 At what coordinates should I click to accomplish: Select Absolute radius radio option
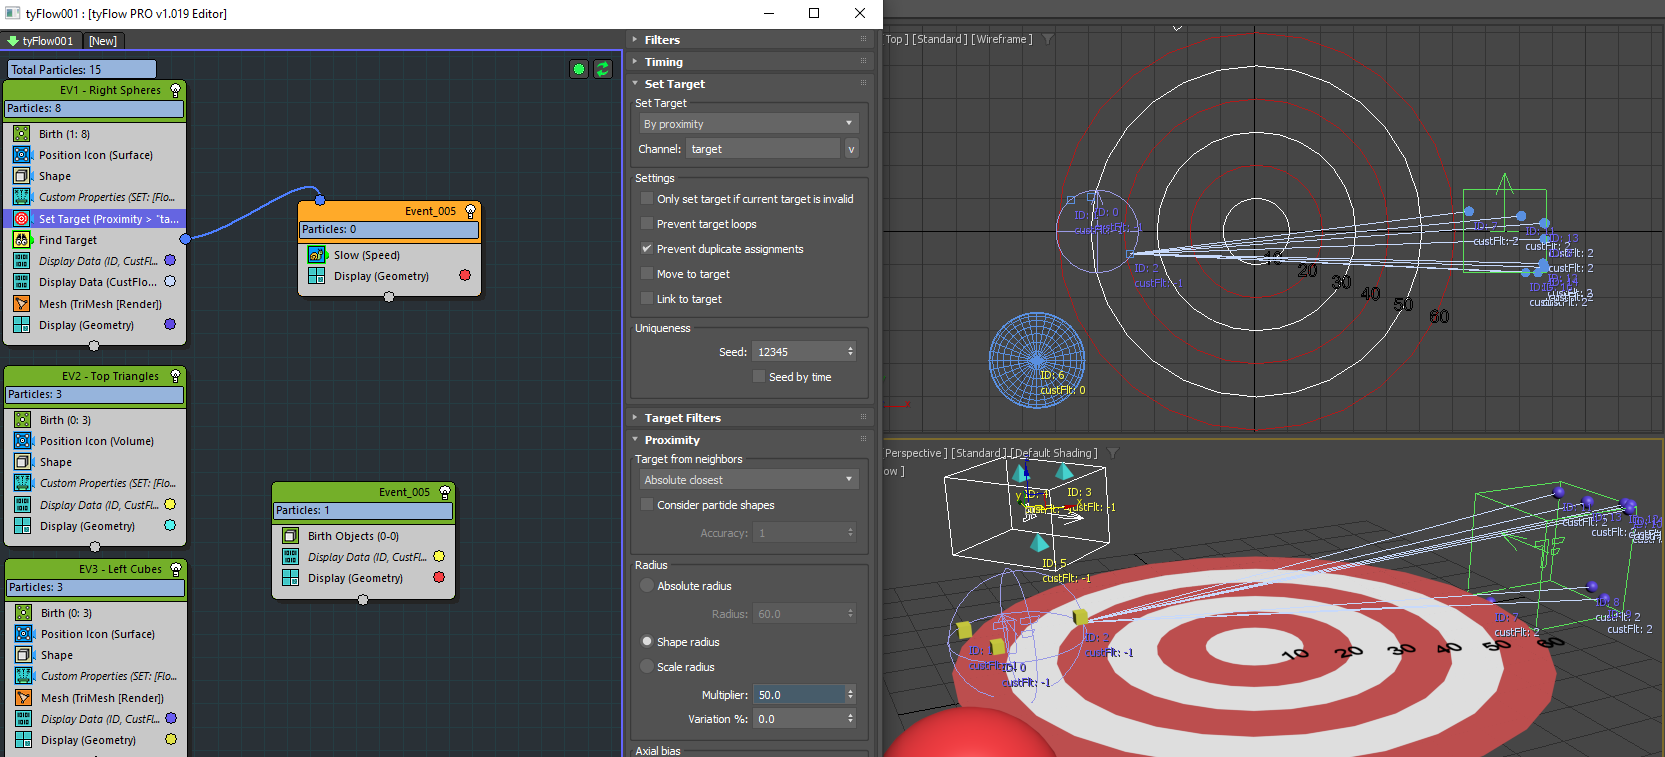click(x=647, y=586)
